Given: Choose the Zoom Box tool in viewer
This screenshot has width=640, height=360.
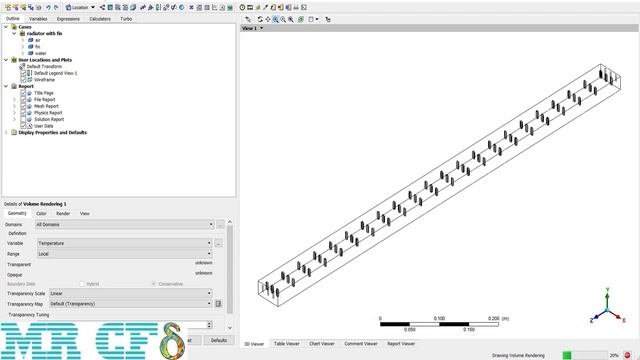Looking at the screenshot, I should click(x=283, y=19).
